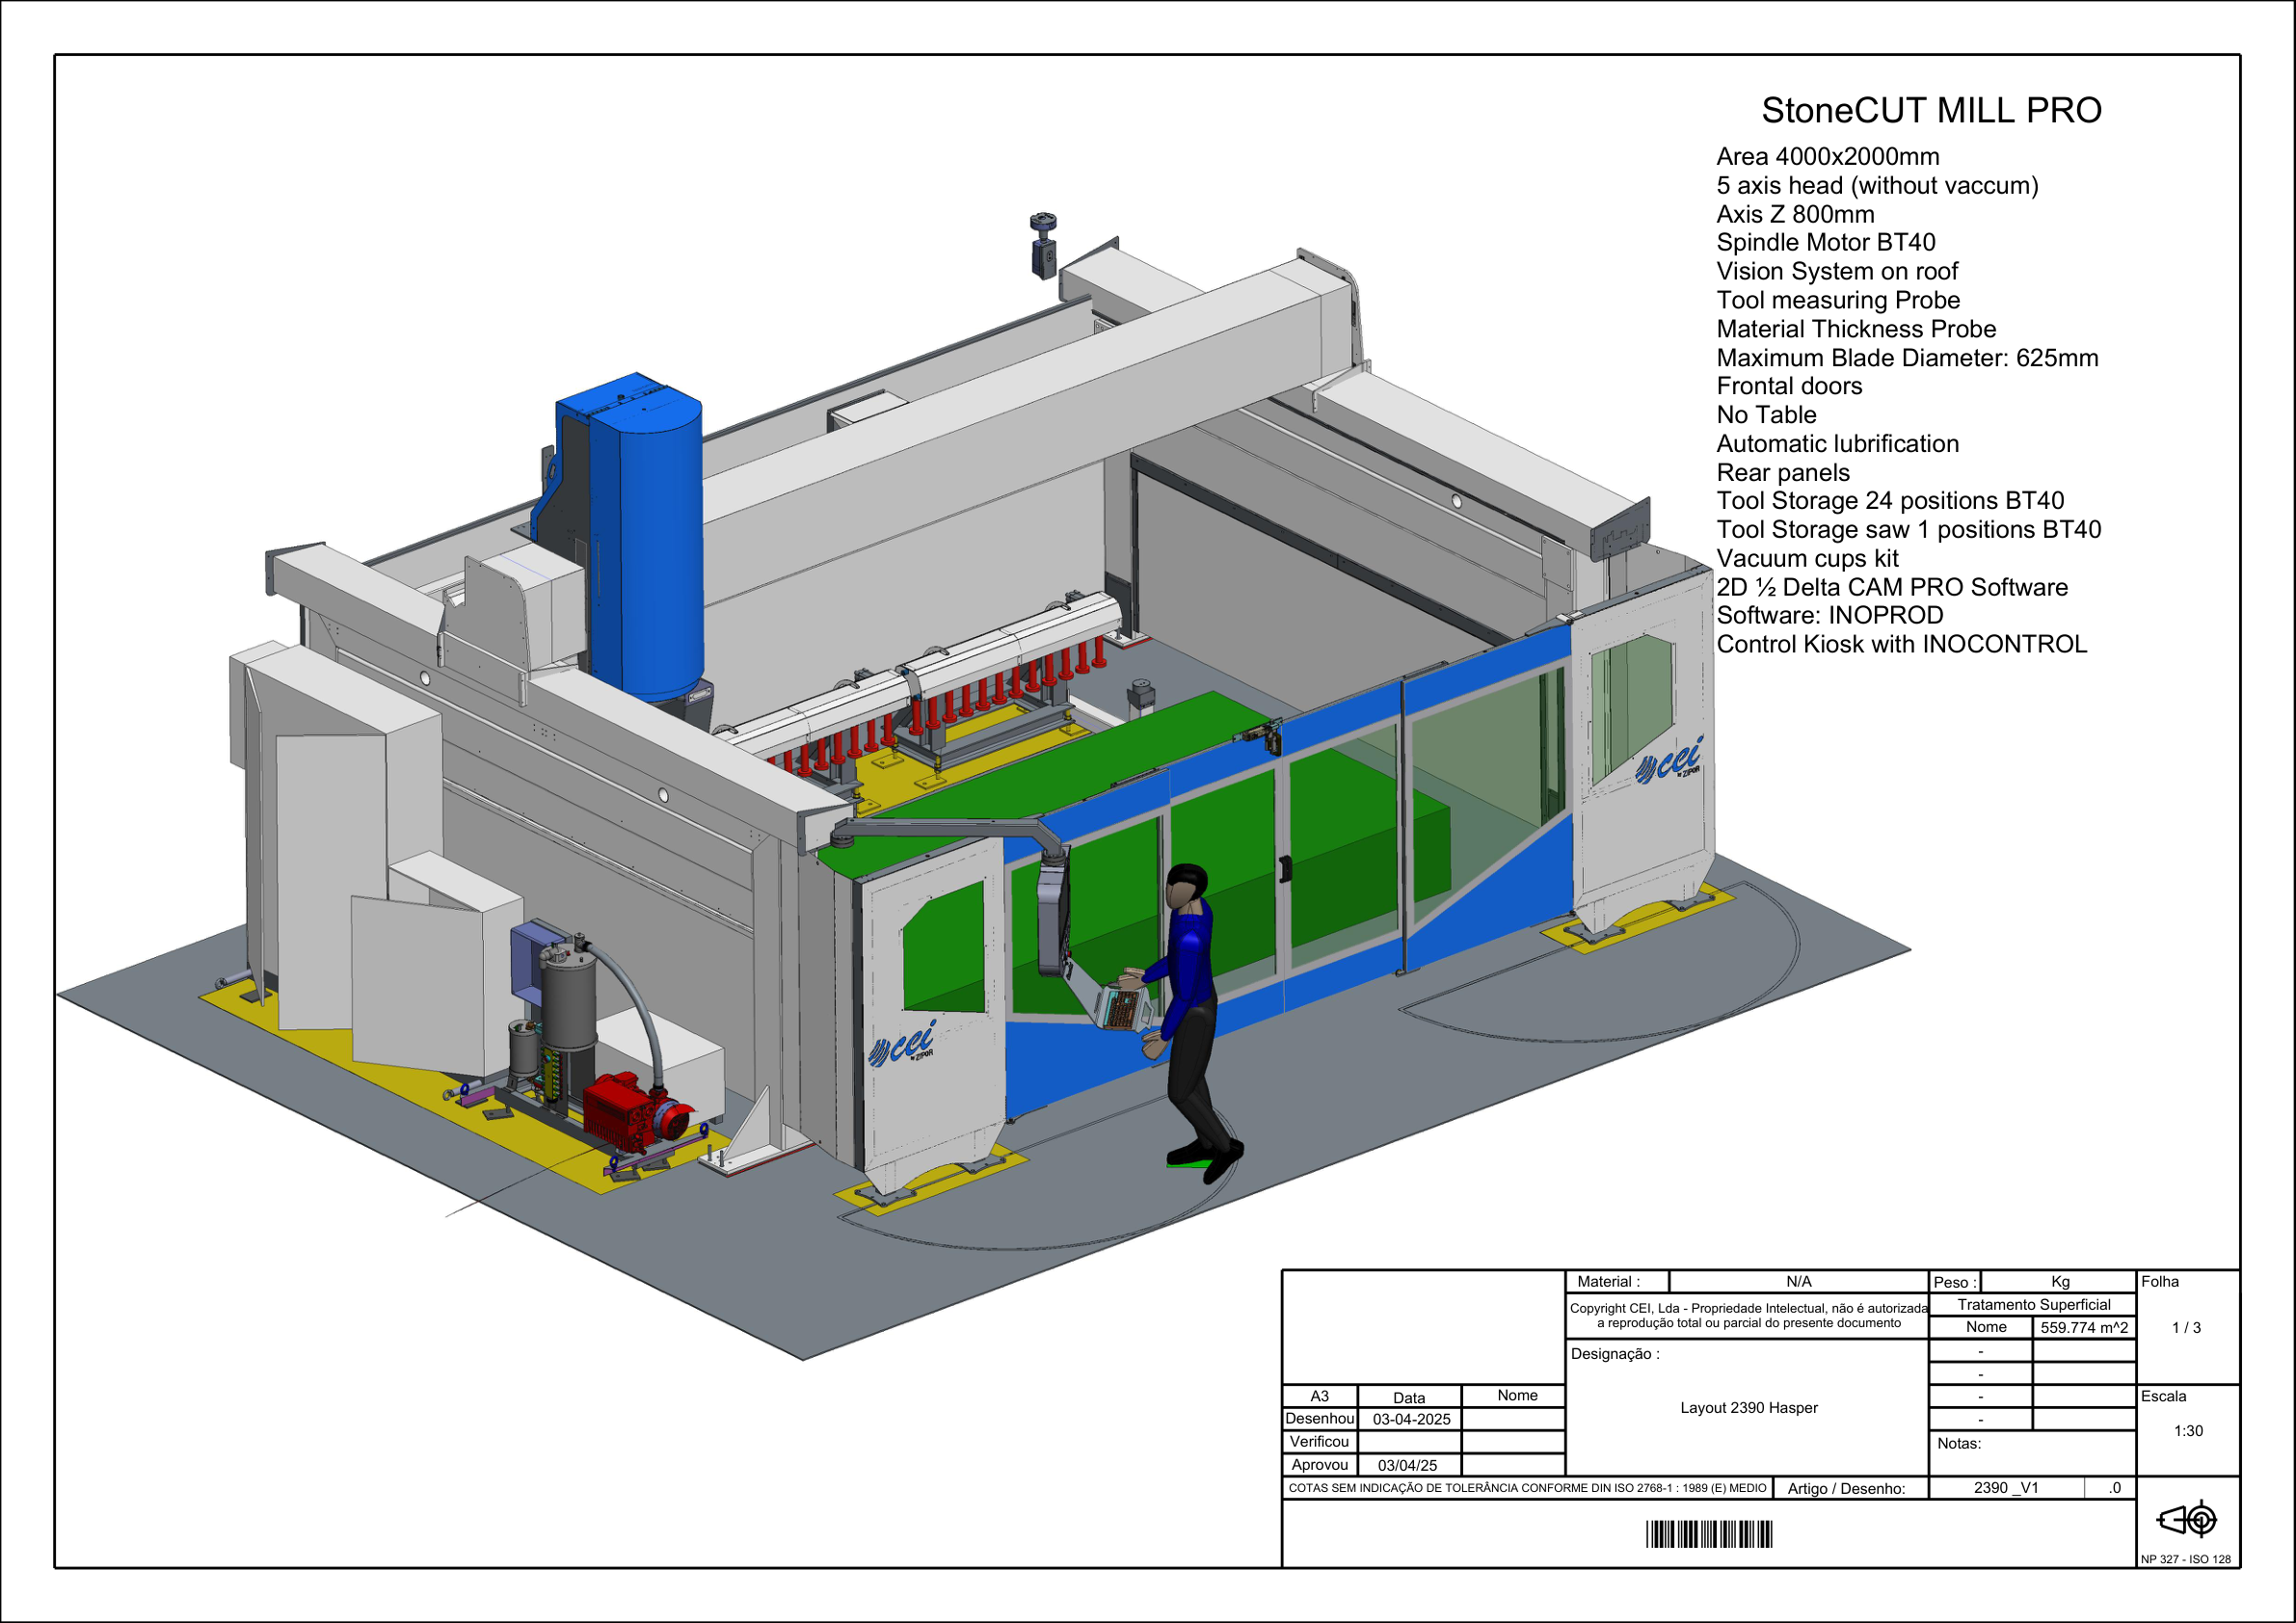Click the 'Designação :' label
2296x1623 pixels.
tap(1615, 1354)
